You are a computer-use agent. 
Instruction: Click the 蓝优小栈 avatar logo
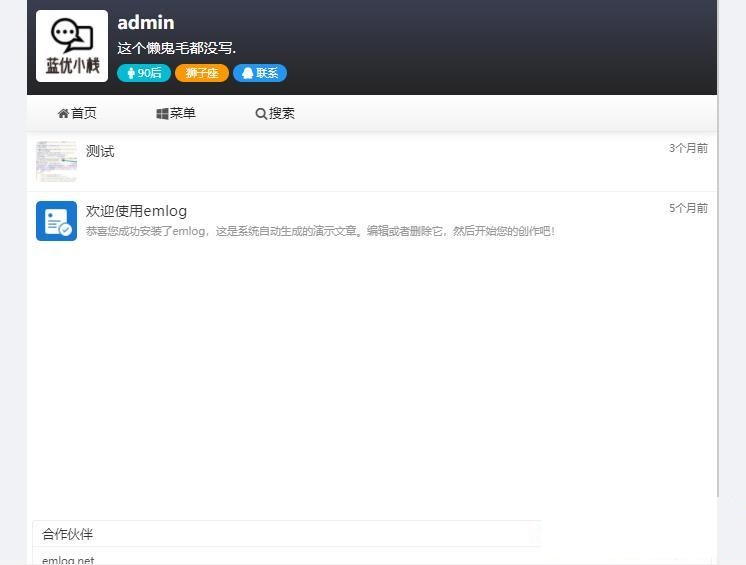[72, 46]
